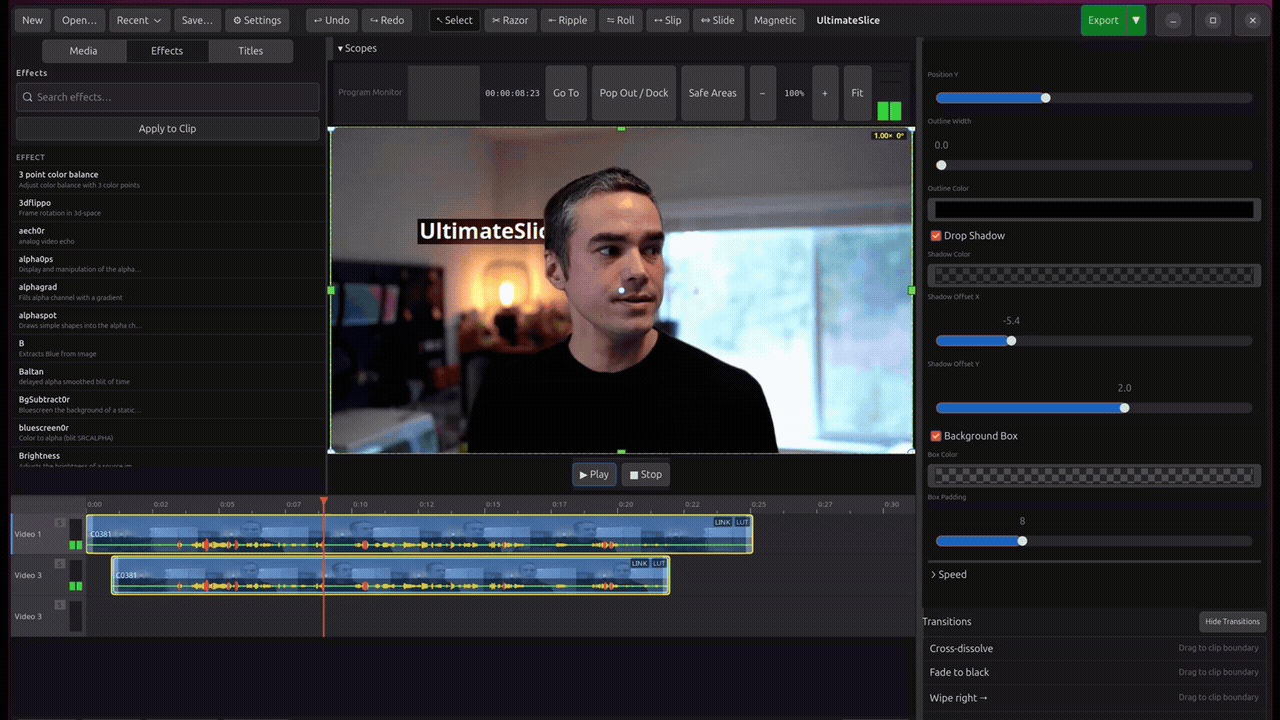Image resolution: width=1280 pixels, height=720 pixels.
Task: Activate the Ripple edit tool
Action: click(x=568, y=20)
